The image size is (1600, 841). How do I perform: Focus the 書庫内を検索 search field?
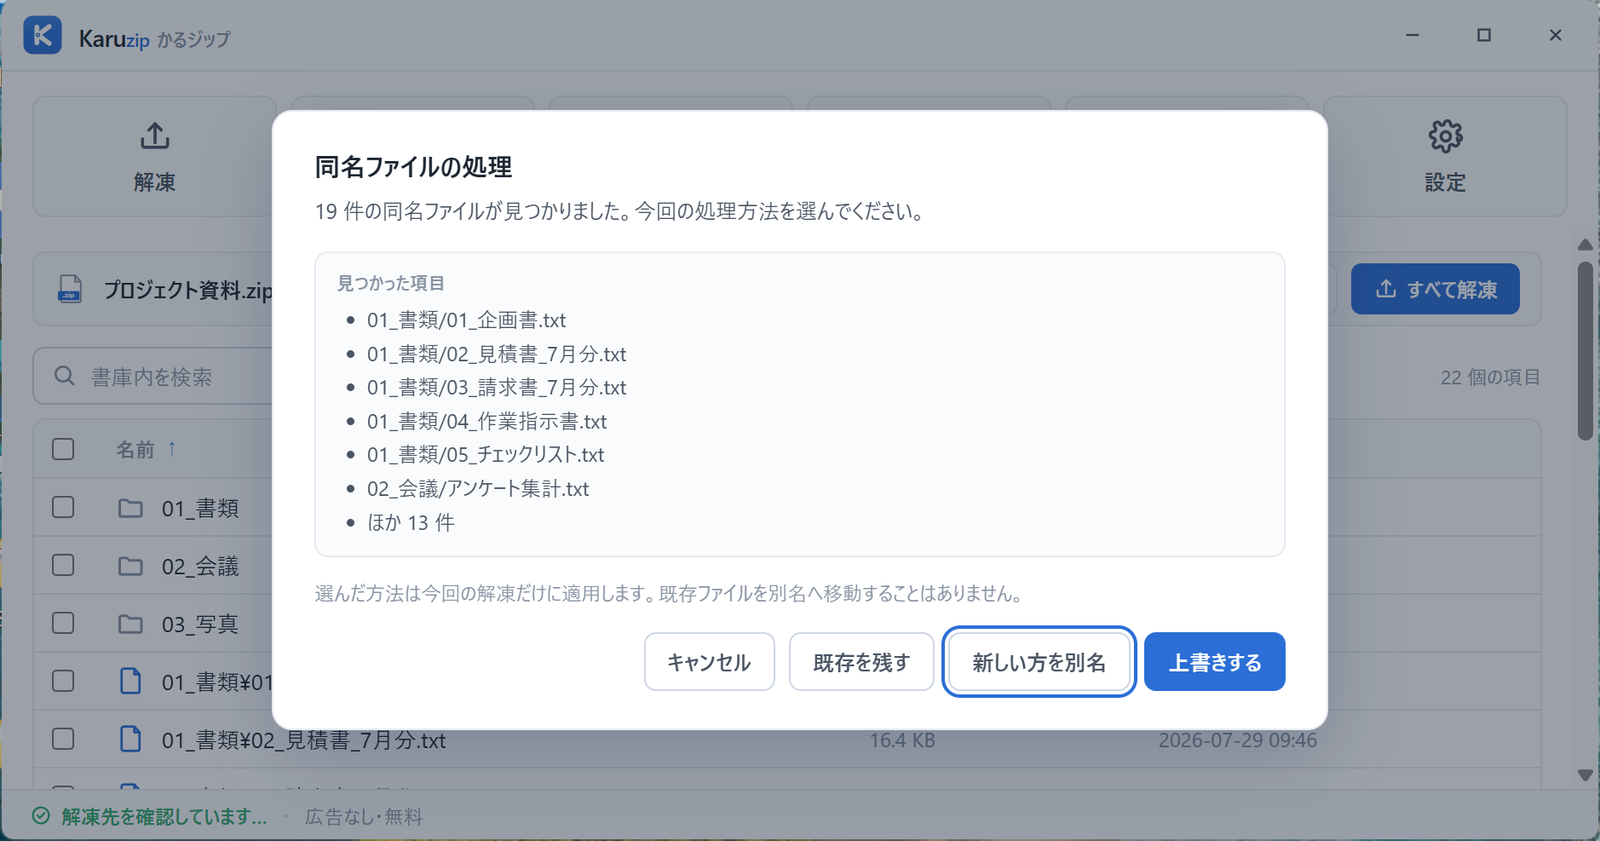[x=153, y=376]
